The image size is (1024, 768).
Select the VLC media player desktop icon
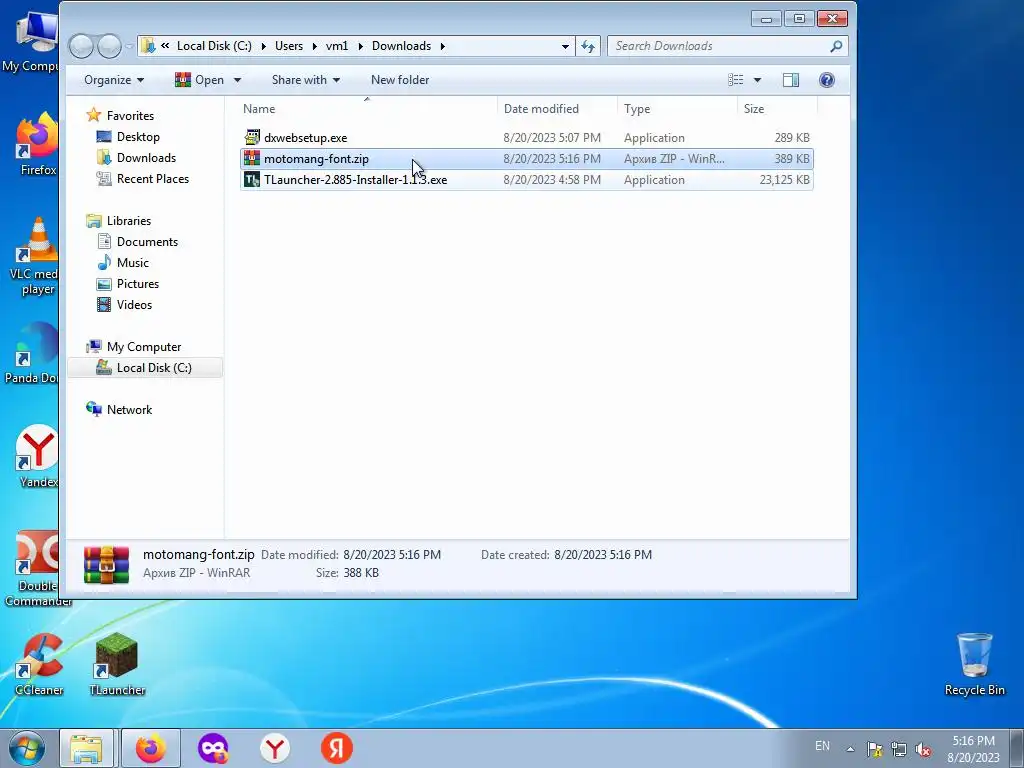(37, 256)
